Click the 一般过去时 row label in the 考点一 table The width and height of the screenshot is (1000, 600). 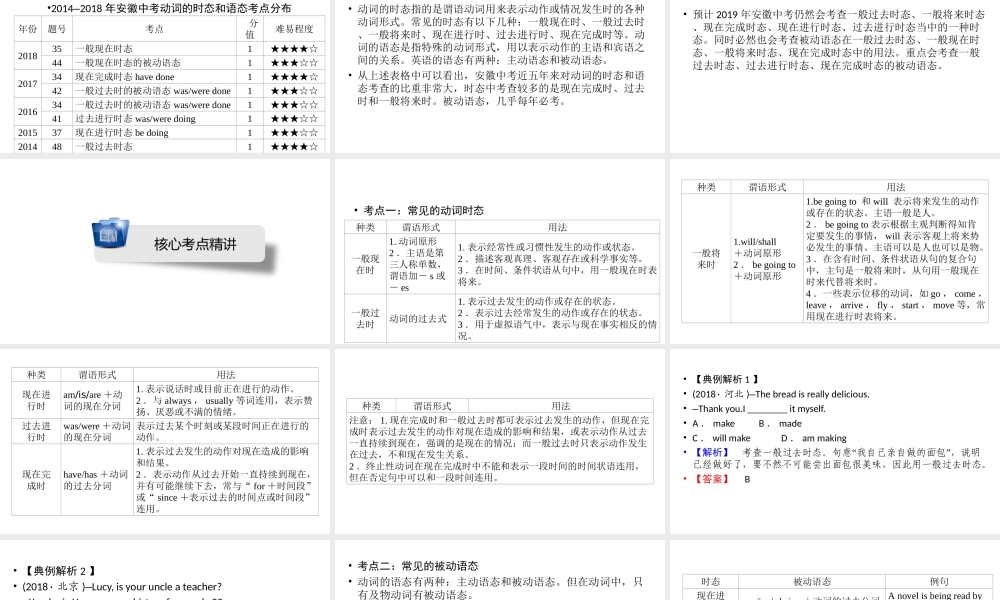(365, 318)
